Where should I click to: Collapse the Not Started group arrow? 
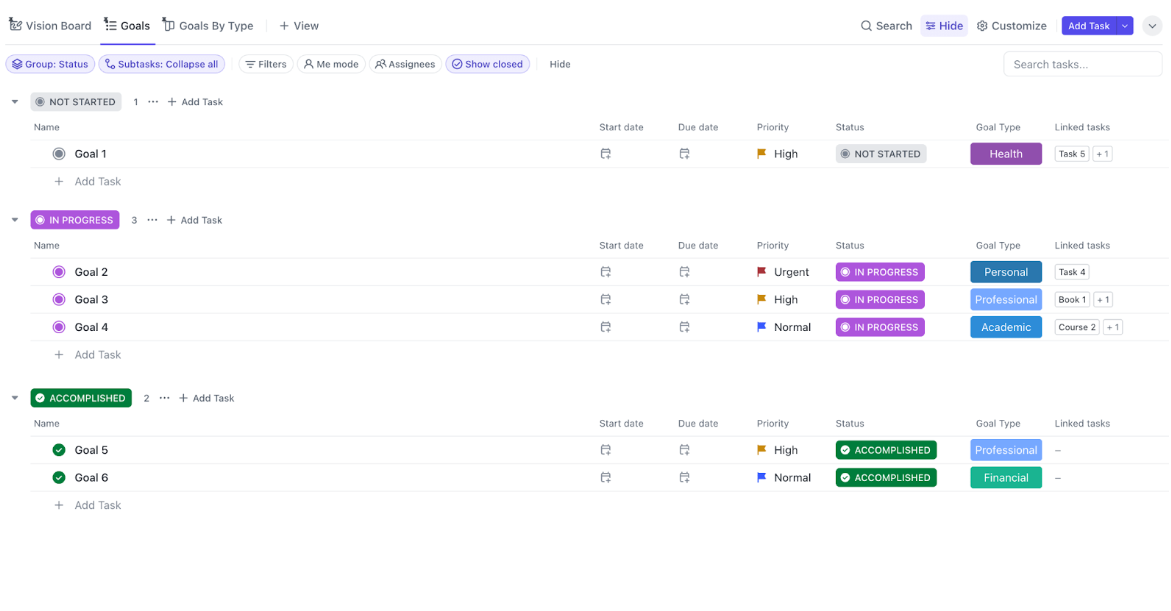click(15, 102)
